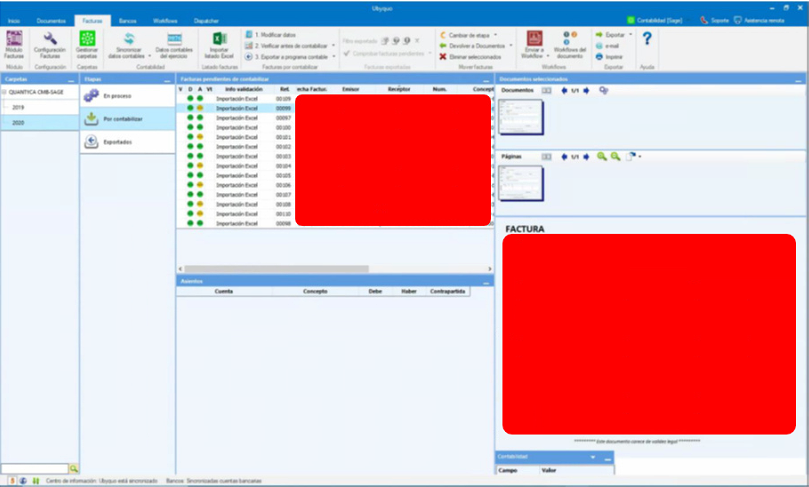809x487 pixels.
Task: Select invoice row with Ref 00098
Action: 335,223
